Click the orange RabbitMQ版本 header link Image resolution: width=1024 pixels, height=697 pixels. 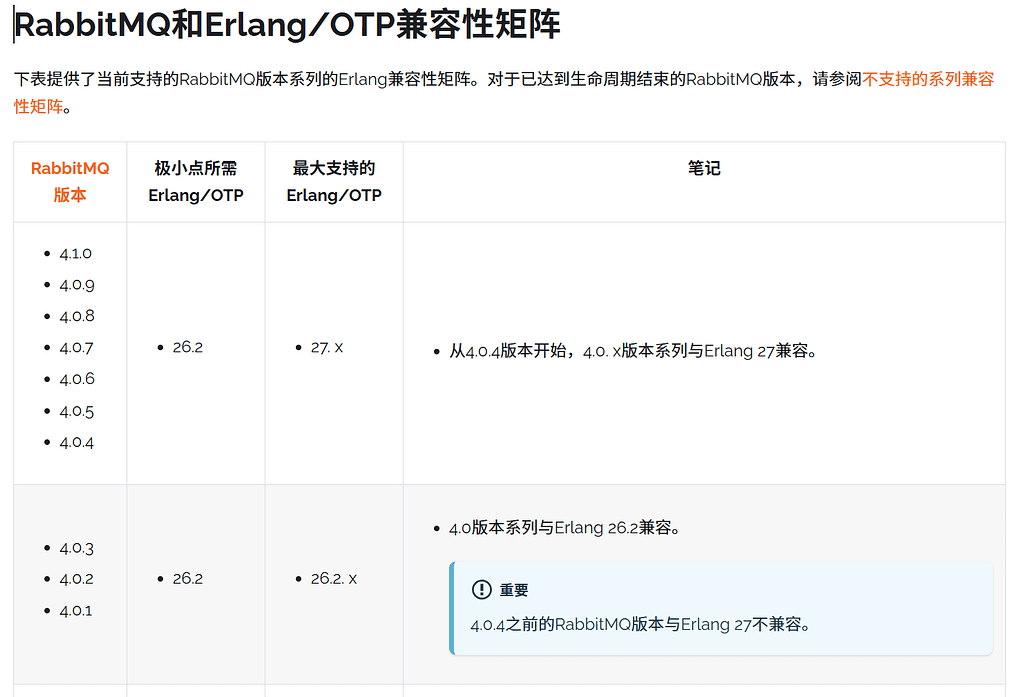coord(70,182)
